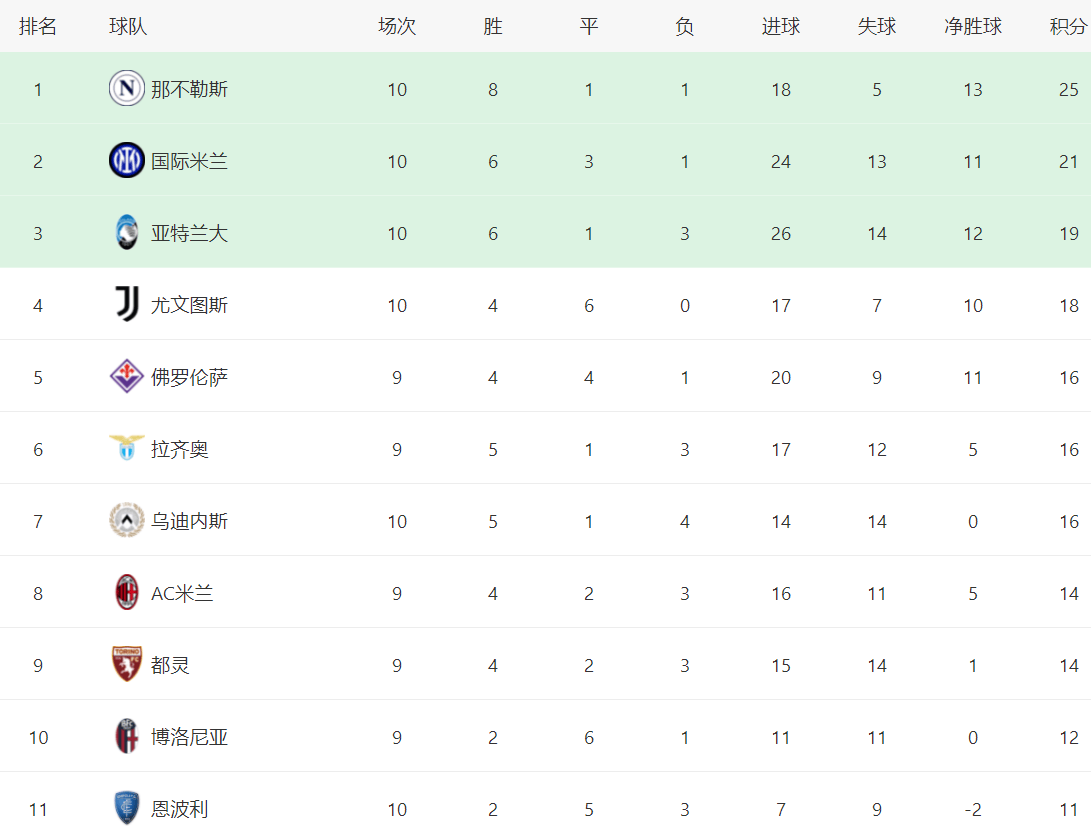Click the Torino bull crest
This screenshot has width=1091, height=839.
click(x=127, y=664)
